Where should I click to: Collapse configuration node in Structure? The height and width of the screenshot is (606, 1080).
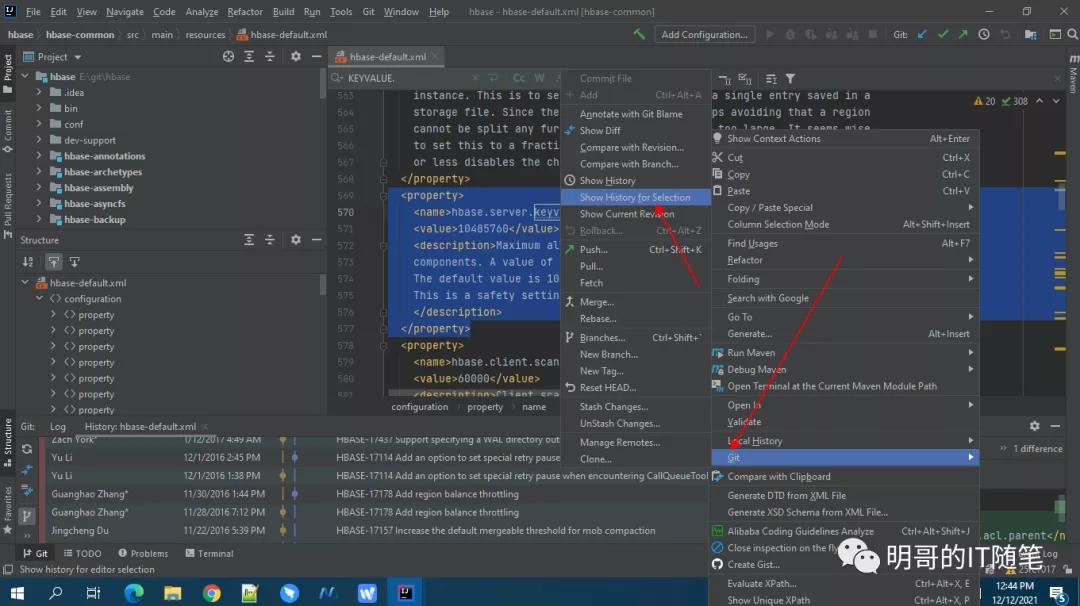39,298
